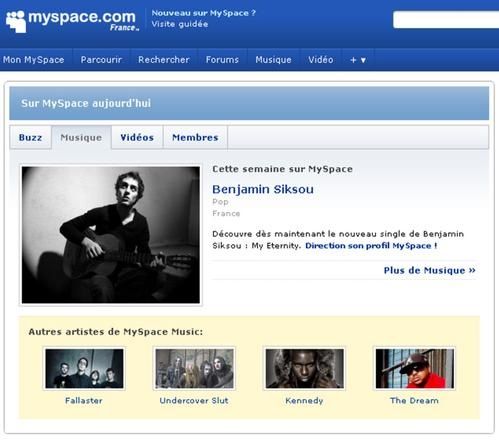Viewport: 499px width, 440px height.
Task: Click the France location text under Pop
Action: (226, 213)
